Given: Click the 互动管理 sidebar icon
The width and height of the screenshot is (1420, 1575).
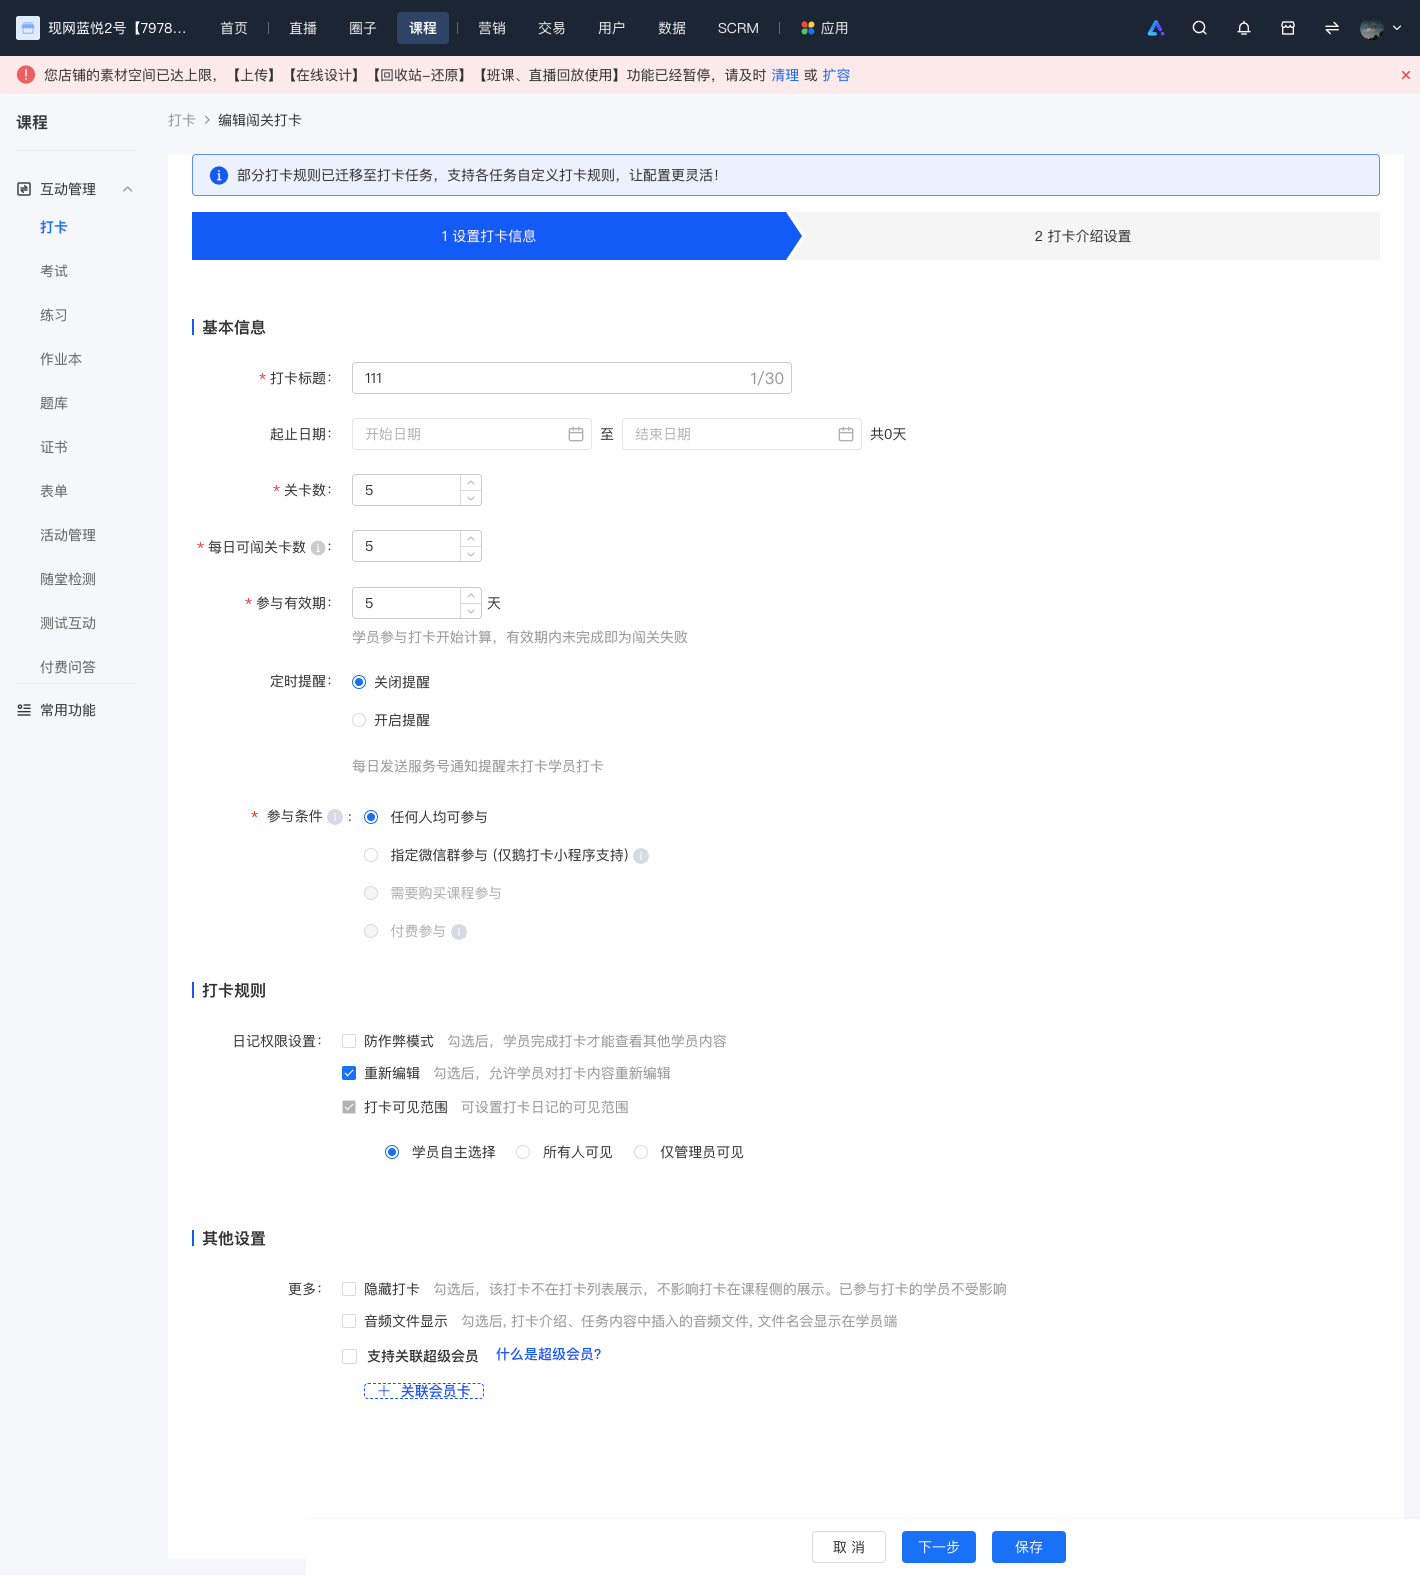Looking at the screenshot, I should (24, 189).
